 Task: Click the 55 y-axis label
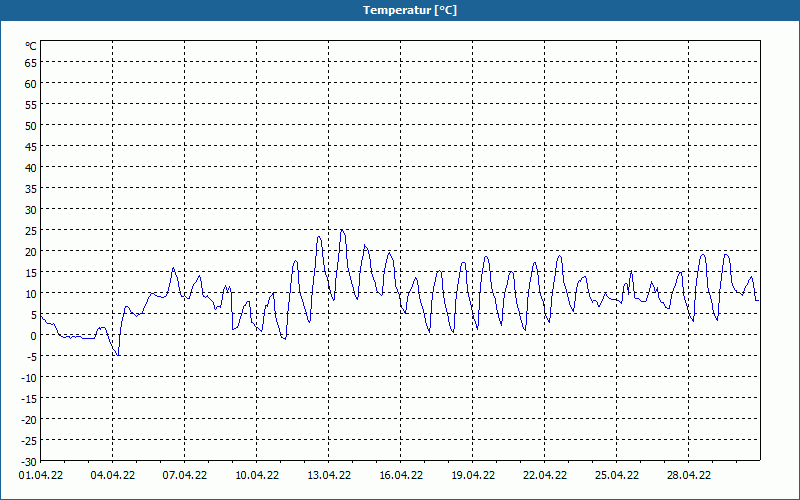pyautogui.click(x=31, y=105)
